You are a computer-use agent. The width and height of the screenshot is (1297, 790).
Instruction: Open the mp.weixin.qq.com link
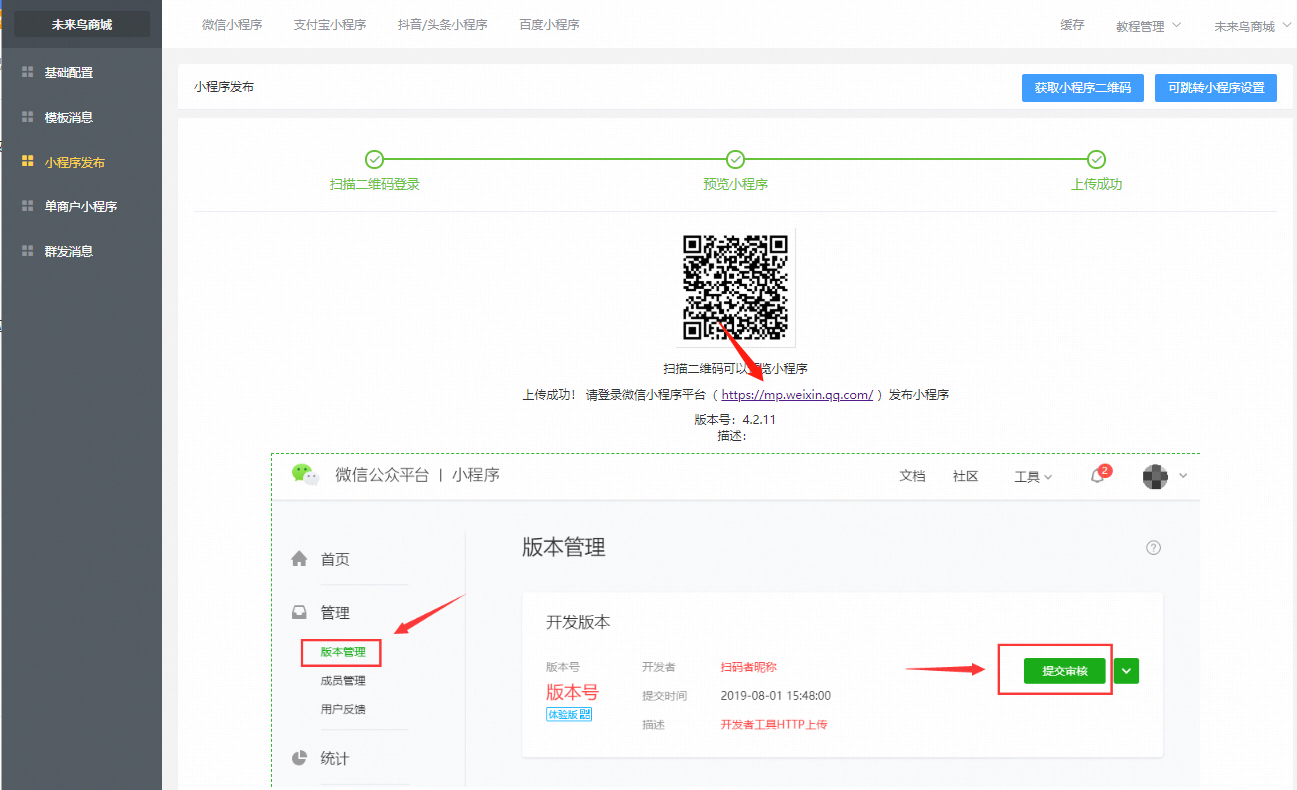coord(797,395)
